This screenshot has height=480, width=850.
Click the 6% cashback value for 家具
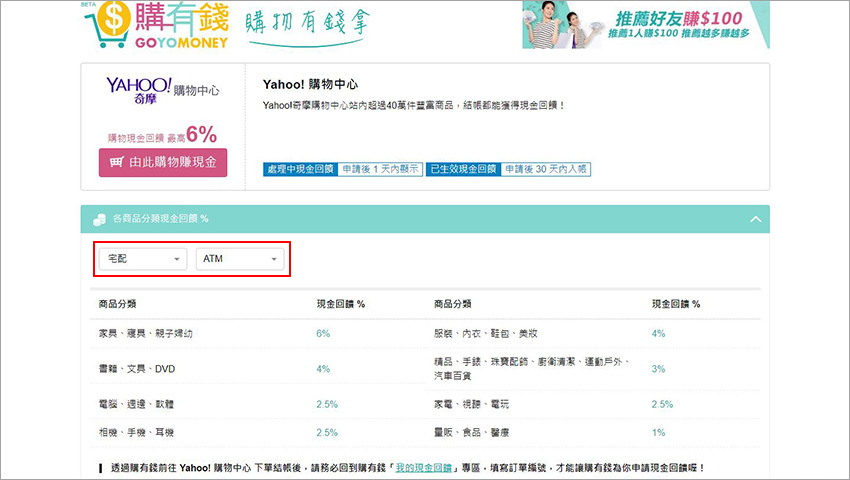tap(323, 334)
